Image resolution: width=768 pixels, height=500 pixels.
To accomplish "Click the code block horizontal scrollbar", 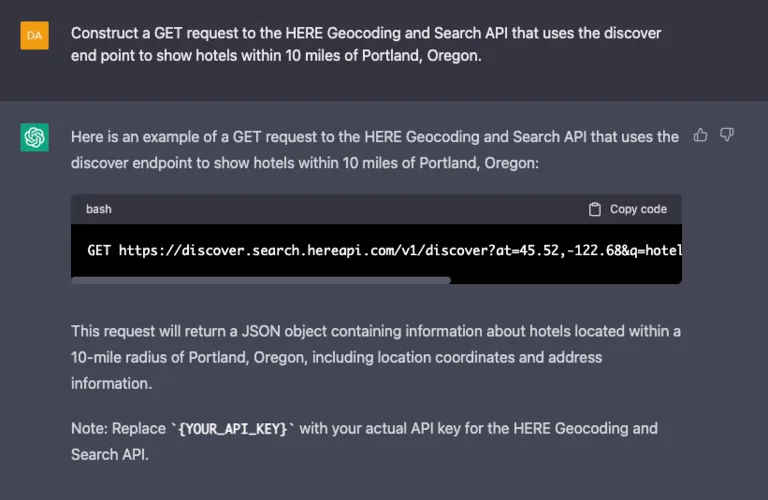I will (261, 280).
